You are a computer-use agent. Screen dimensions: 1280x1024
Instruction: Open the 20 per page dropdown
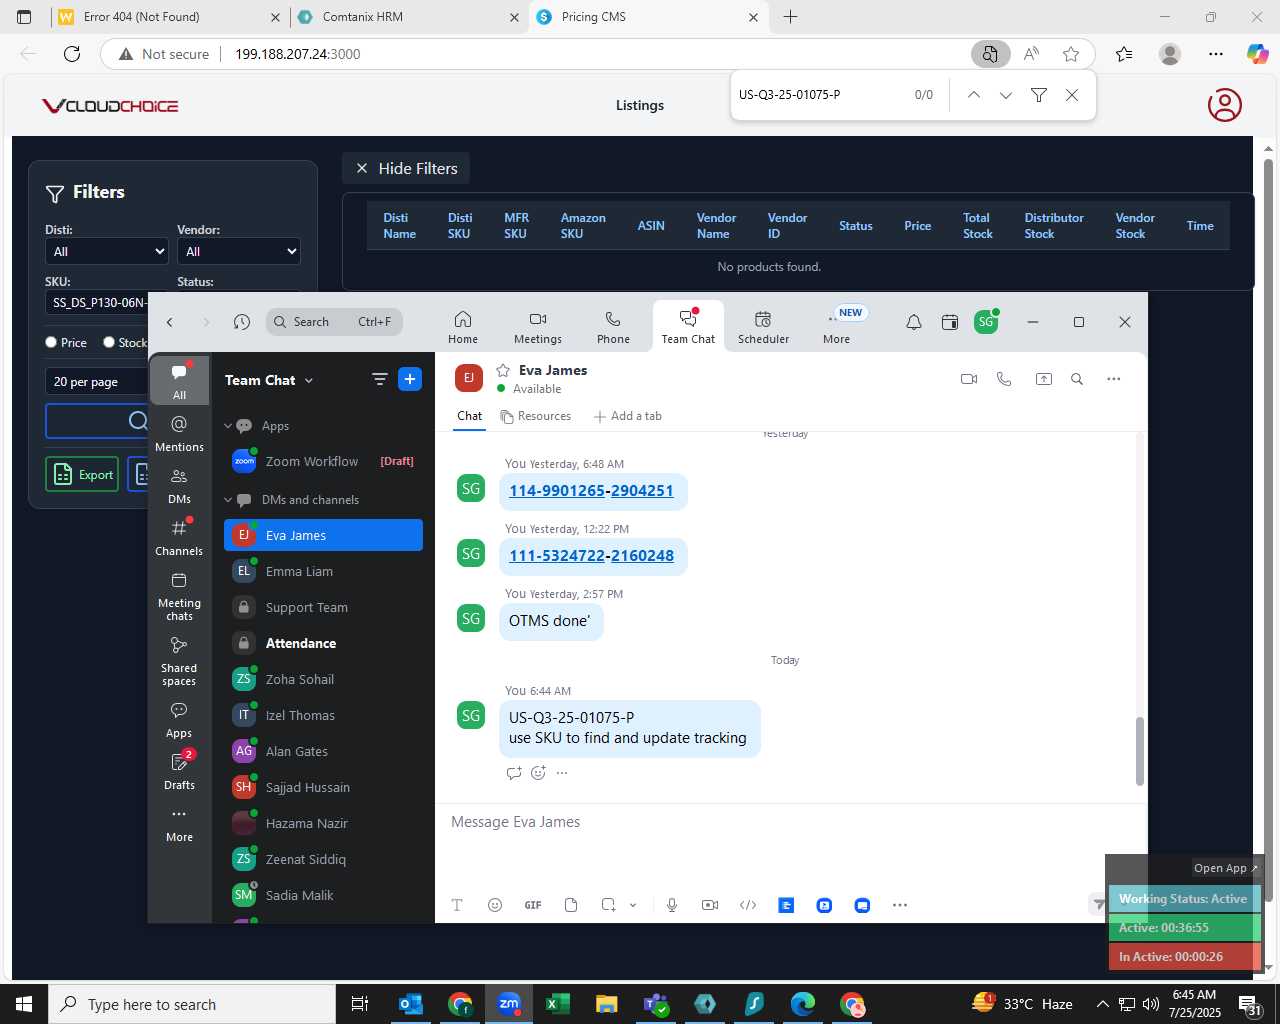tap(97, 382)
